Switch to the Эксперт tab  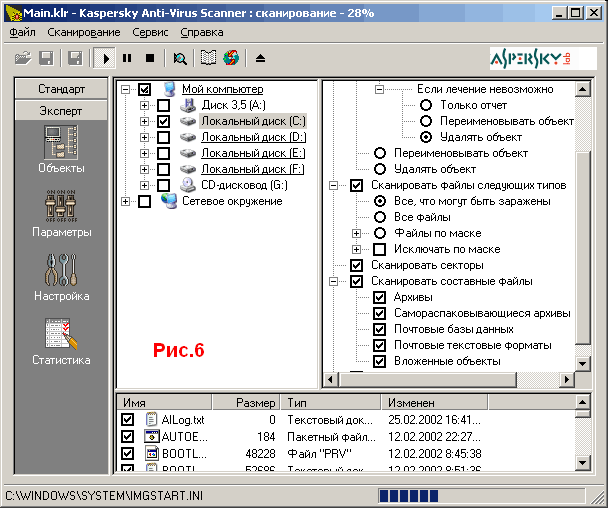click(61, 111)
